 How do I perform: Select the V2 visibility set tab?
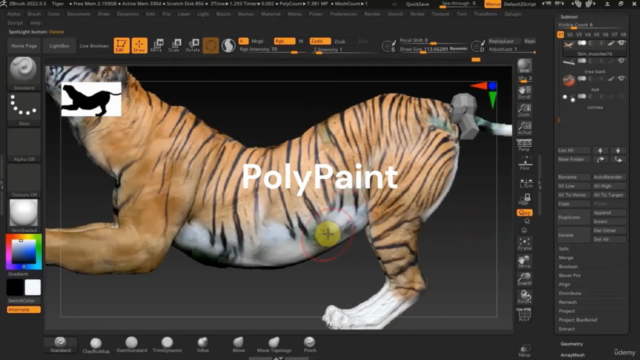coord(570,35)
